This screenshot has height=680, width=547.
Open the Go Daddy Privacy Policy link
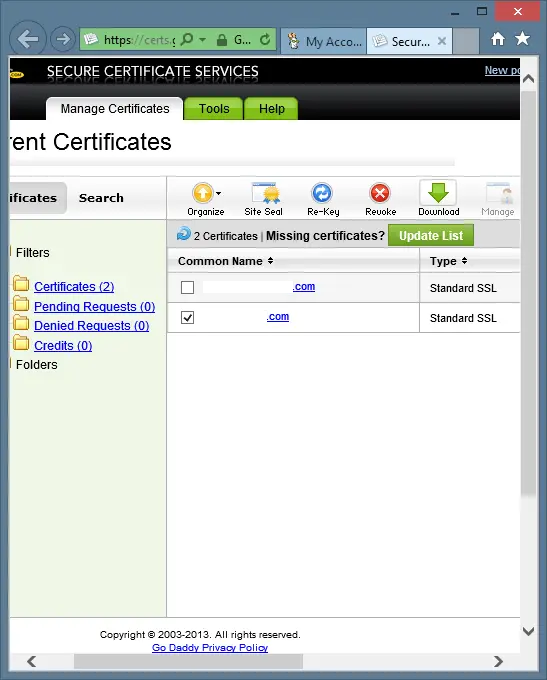pos(210,647)
